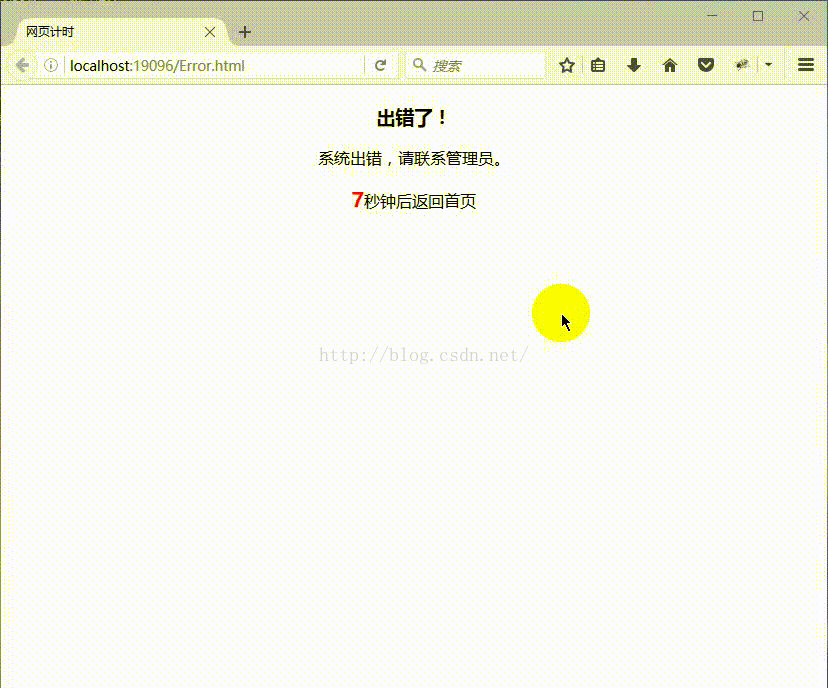Click the red countdown number 7
Image resolution: width=828 pixels, height=688 pixels.
click(357, 200)
